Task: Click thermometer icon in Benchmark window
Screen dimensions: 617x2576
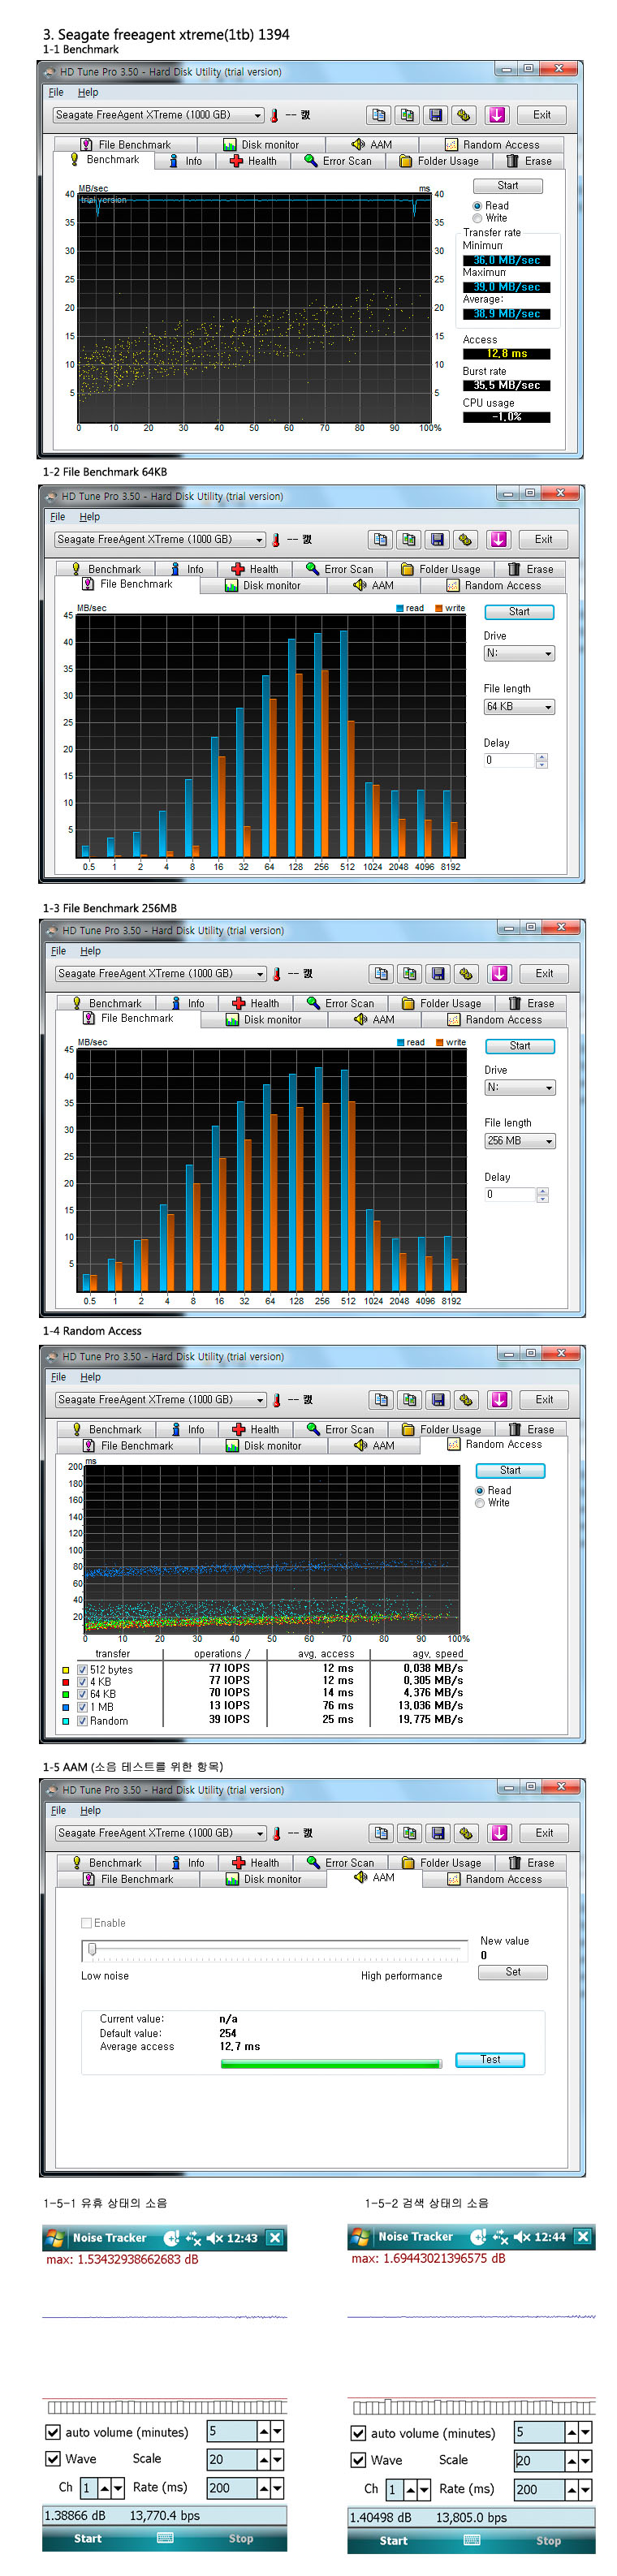Action: click(x=274, y=115)
